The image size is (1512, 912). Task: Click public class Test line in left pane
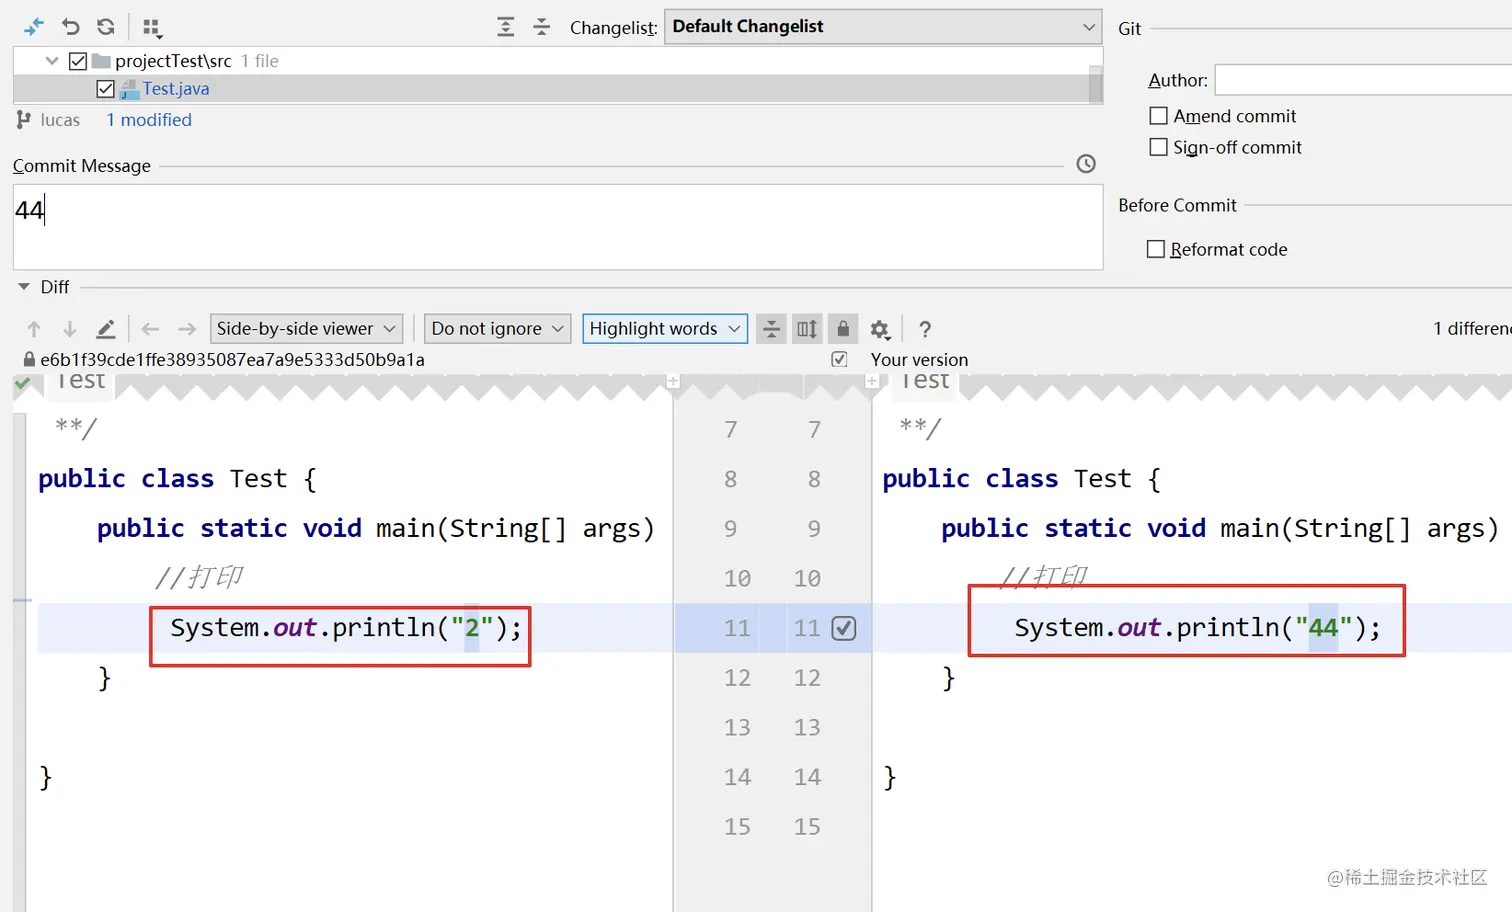pos(177,479)
